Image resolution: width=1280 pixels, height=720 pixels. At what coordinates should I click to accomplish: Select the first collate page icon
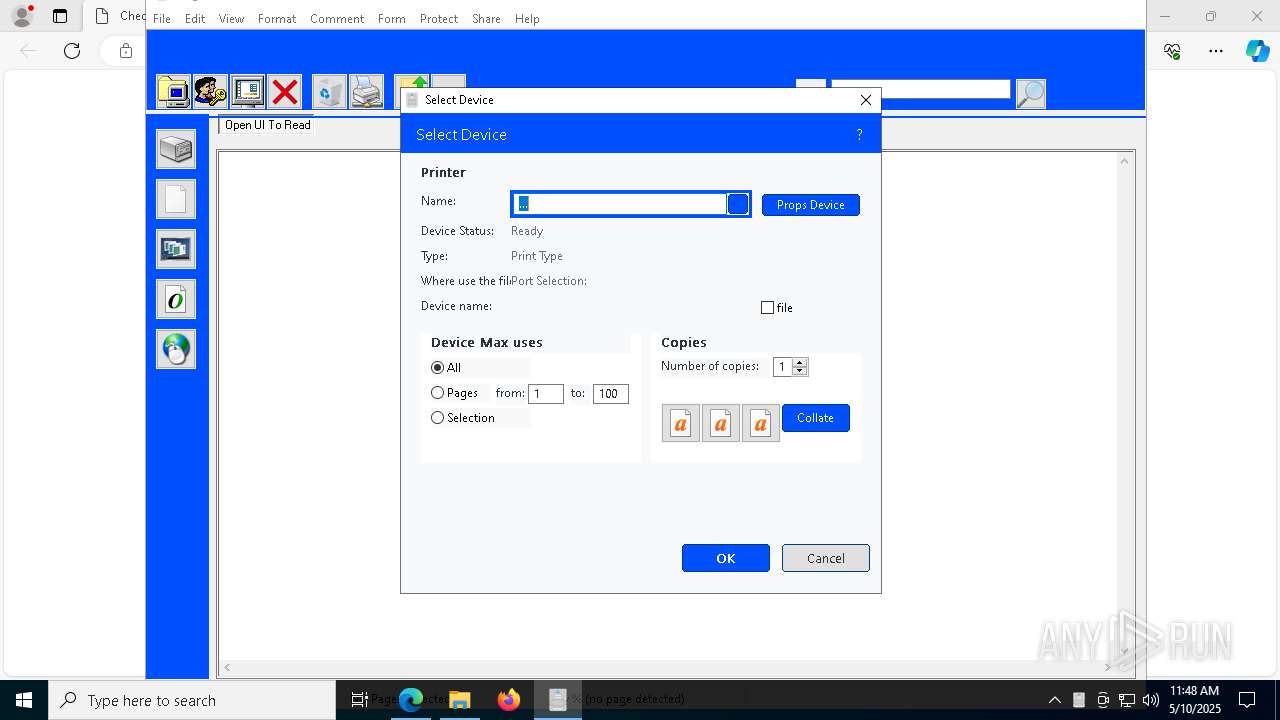click(x=681, y=423)
